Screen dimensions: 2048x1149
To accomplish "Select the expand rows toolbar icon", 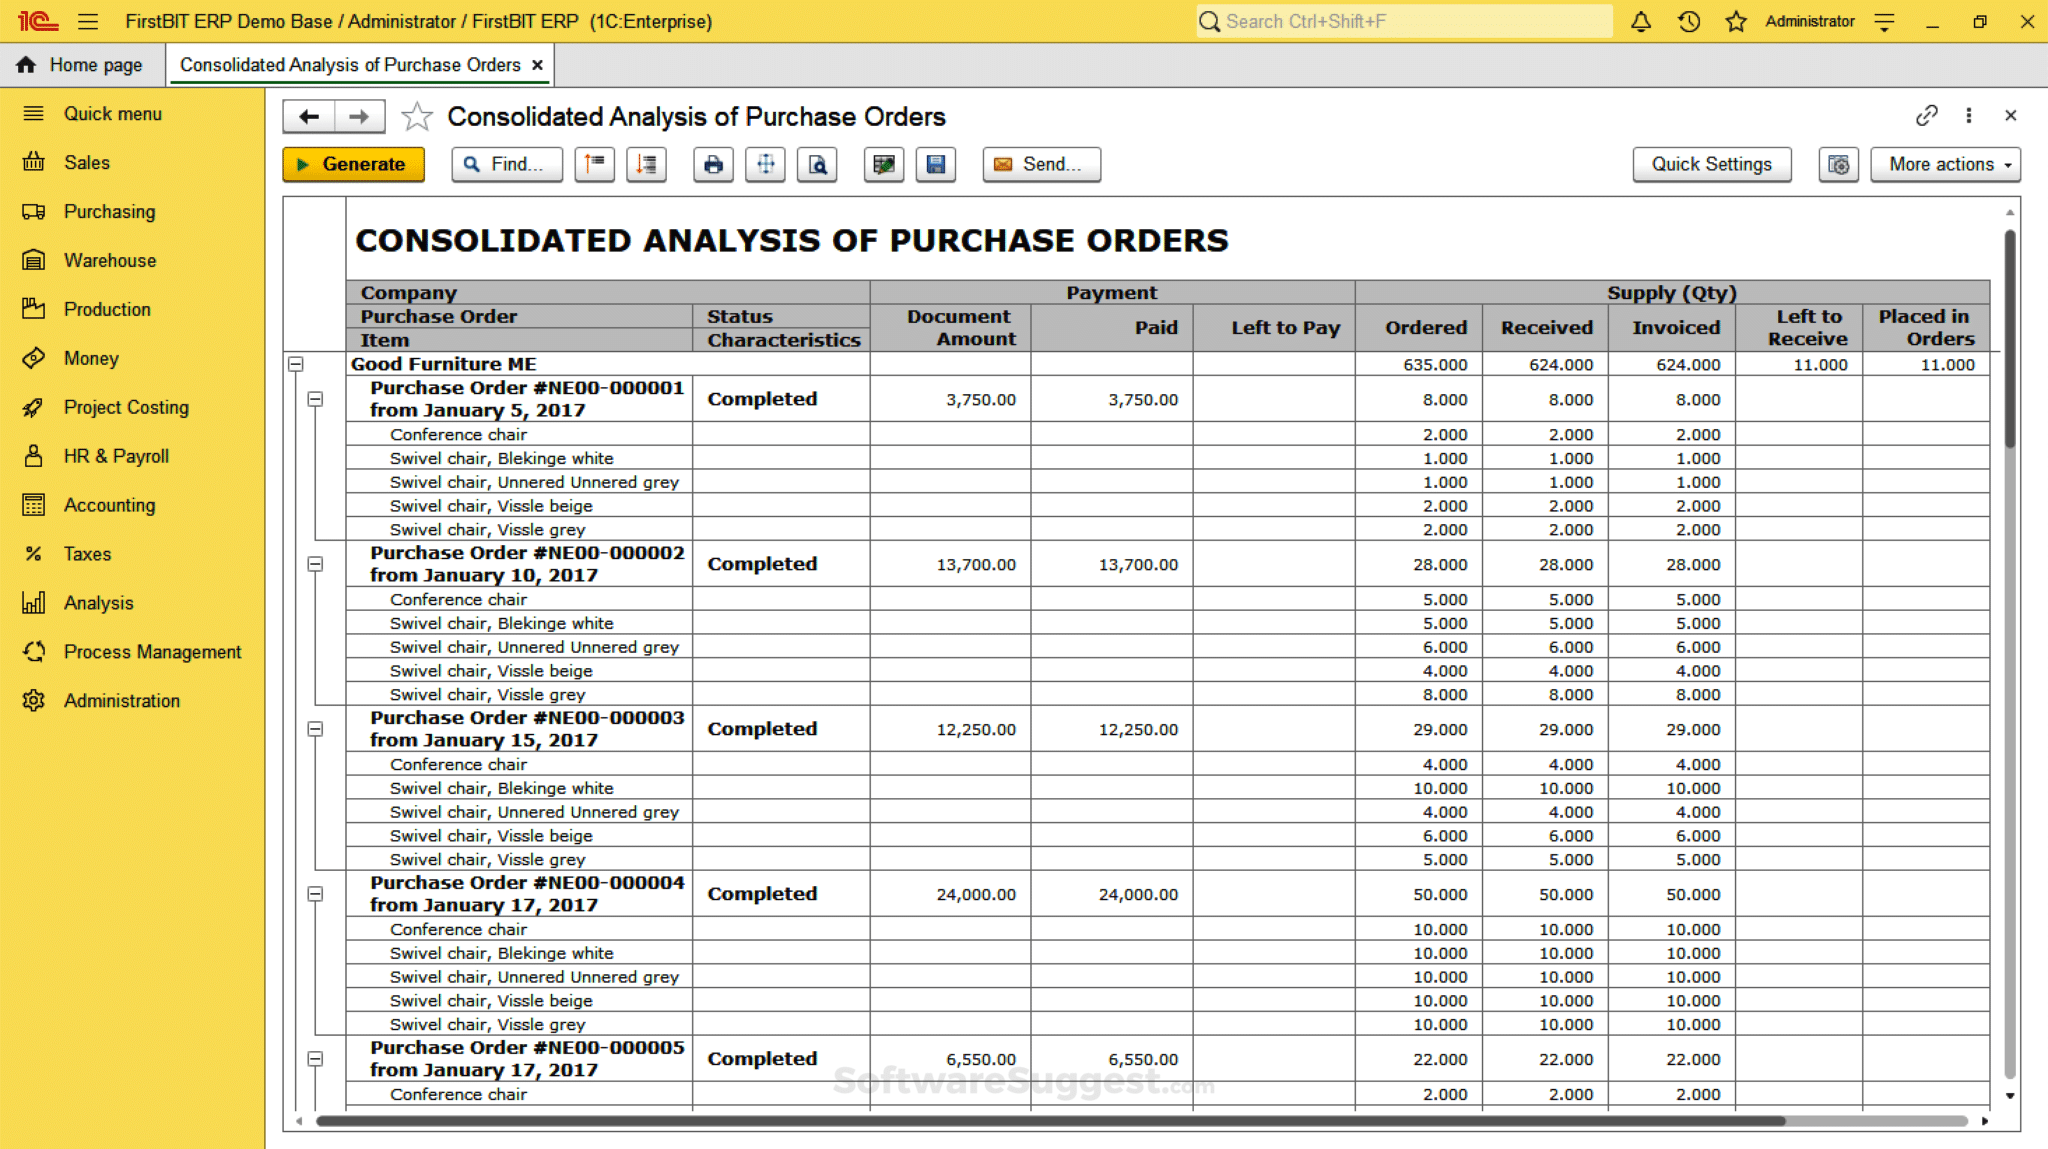I will (x=646, y=164).
